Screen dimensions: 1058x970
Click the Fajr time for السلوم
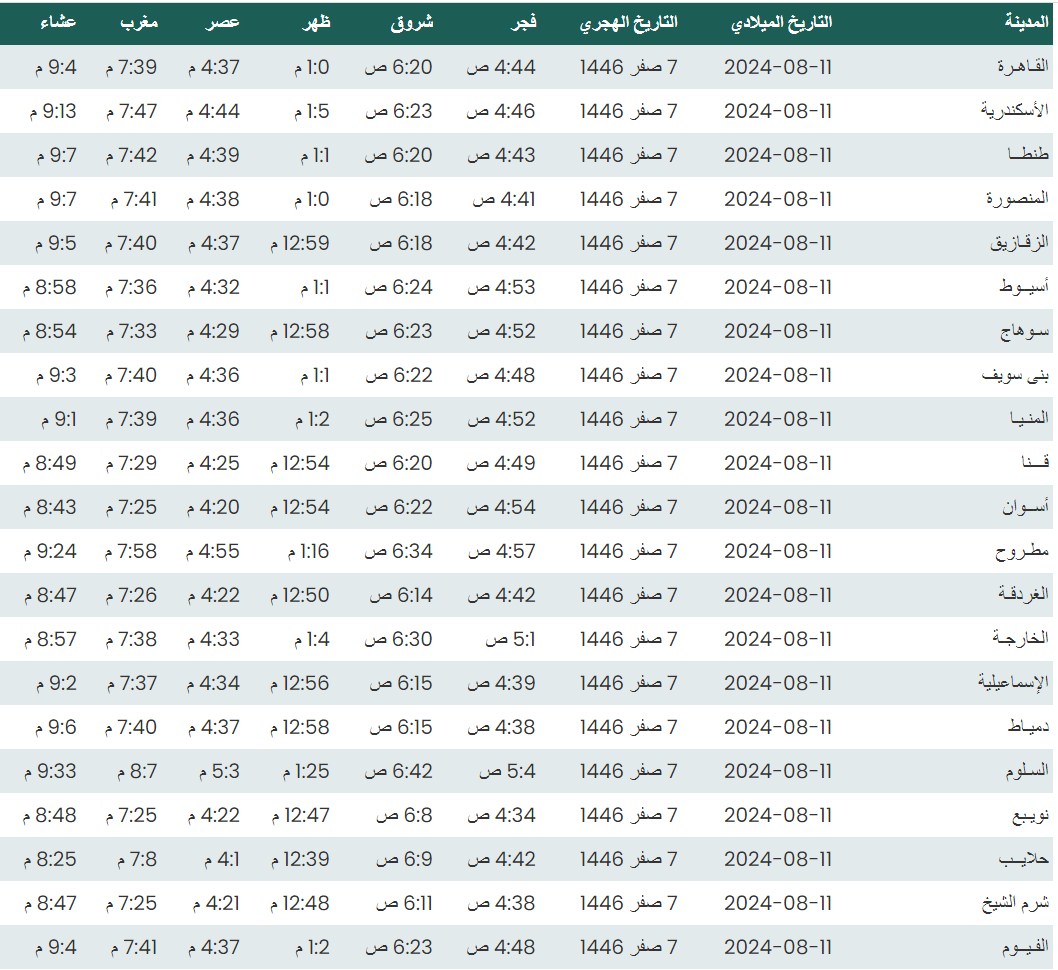507,771
